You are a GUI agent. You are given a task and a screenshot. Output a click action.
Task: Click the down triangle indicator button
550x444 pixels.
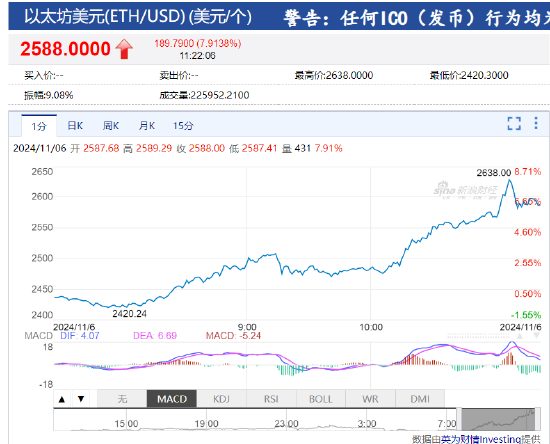click(x=81, y=399)
